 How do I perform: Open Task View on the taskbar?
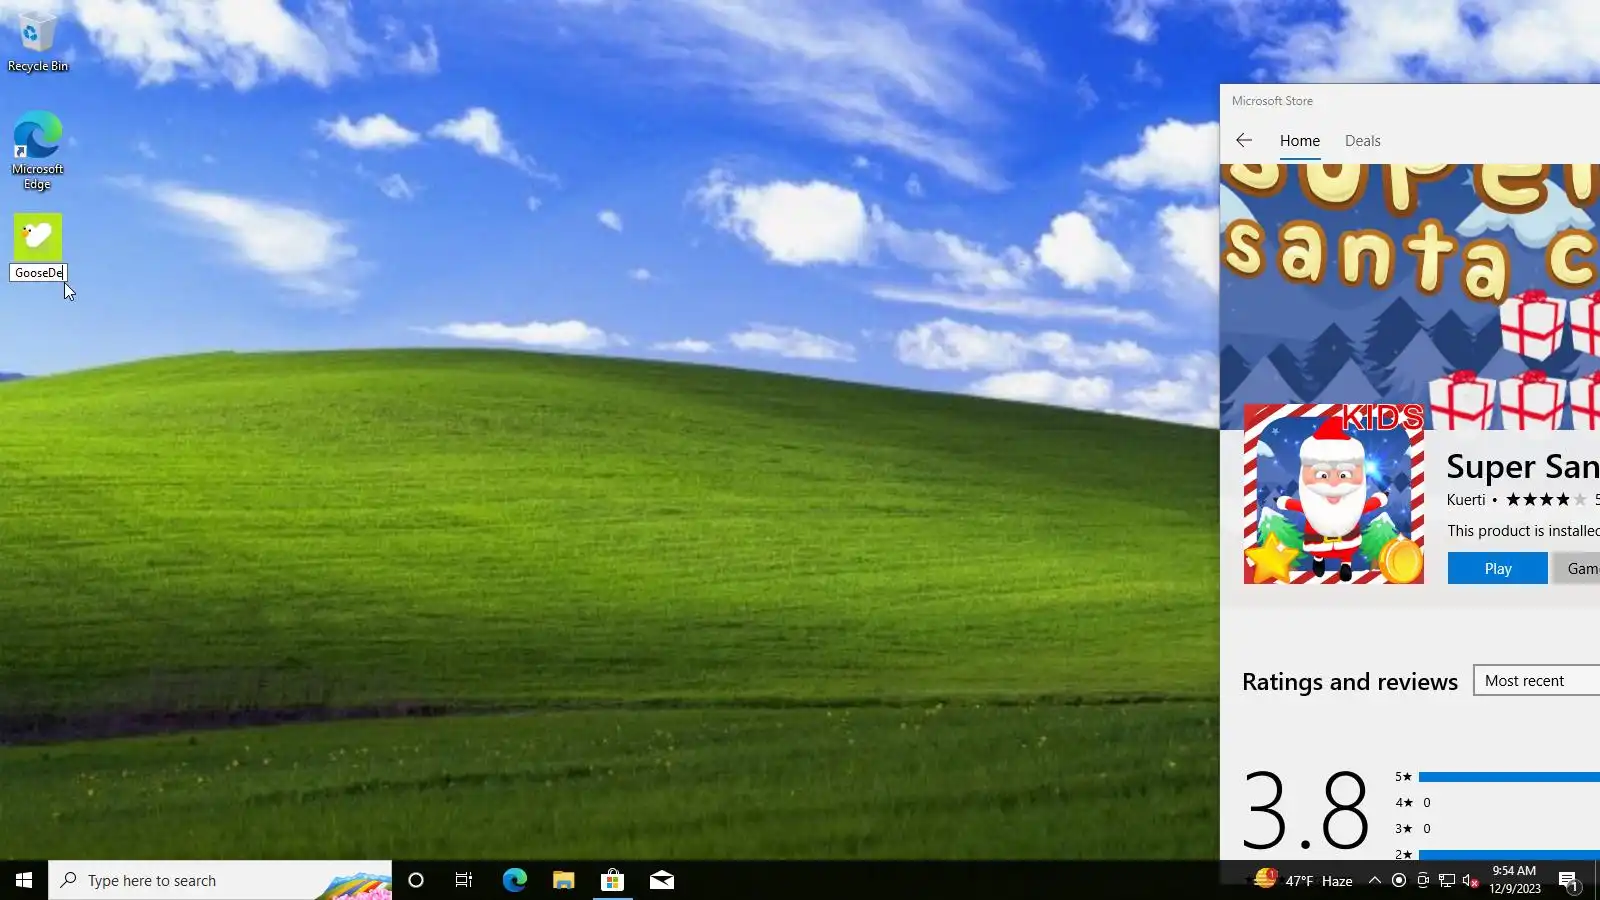(x=464, y=880)
